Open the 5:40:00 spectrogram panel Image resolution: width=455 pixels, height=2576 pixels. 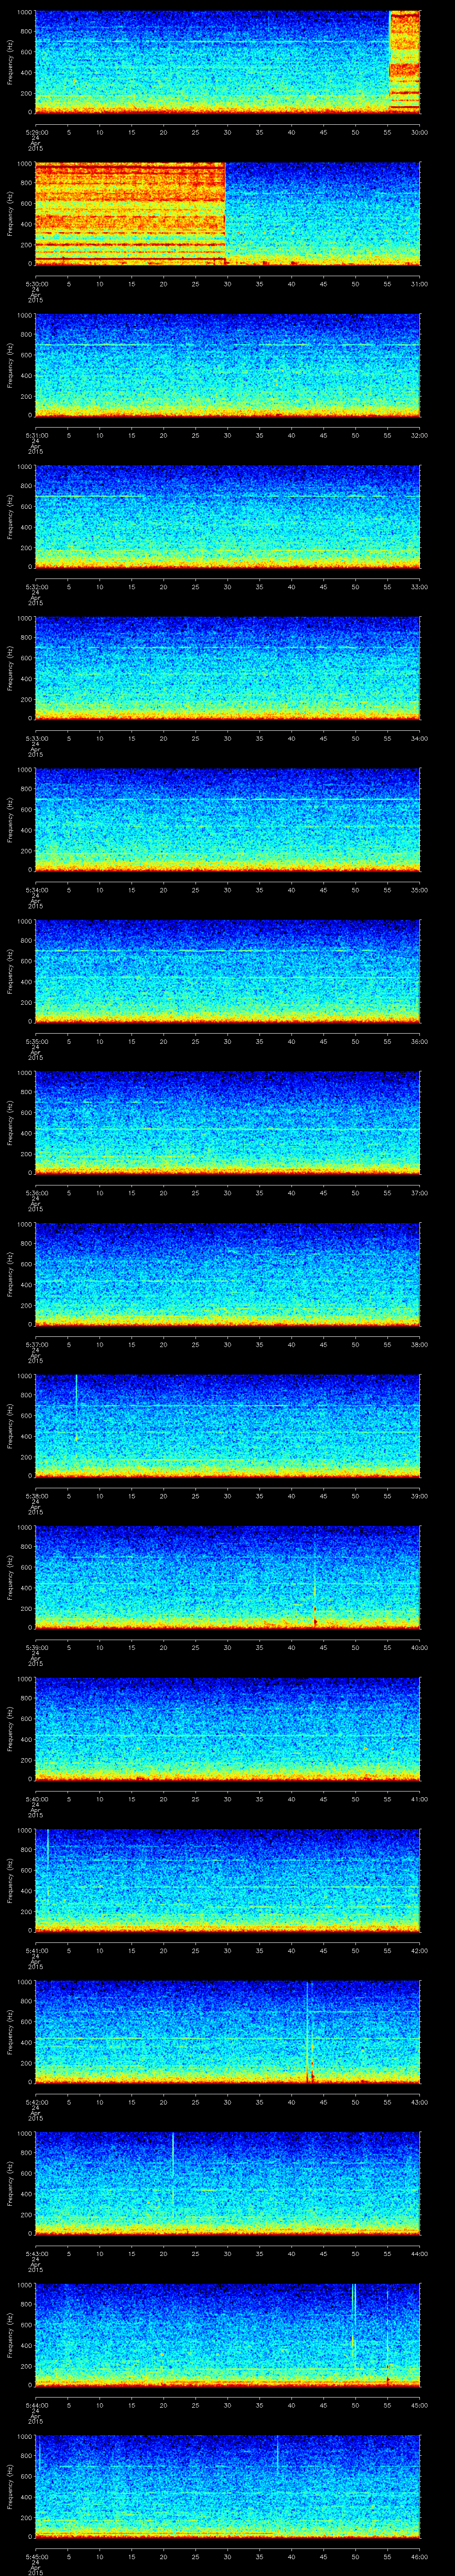click(x=227, y=1729)
